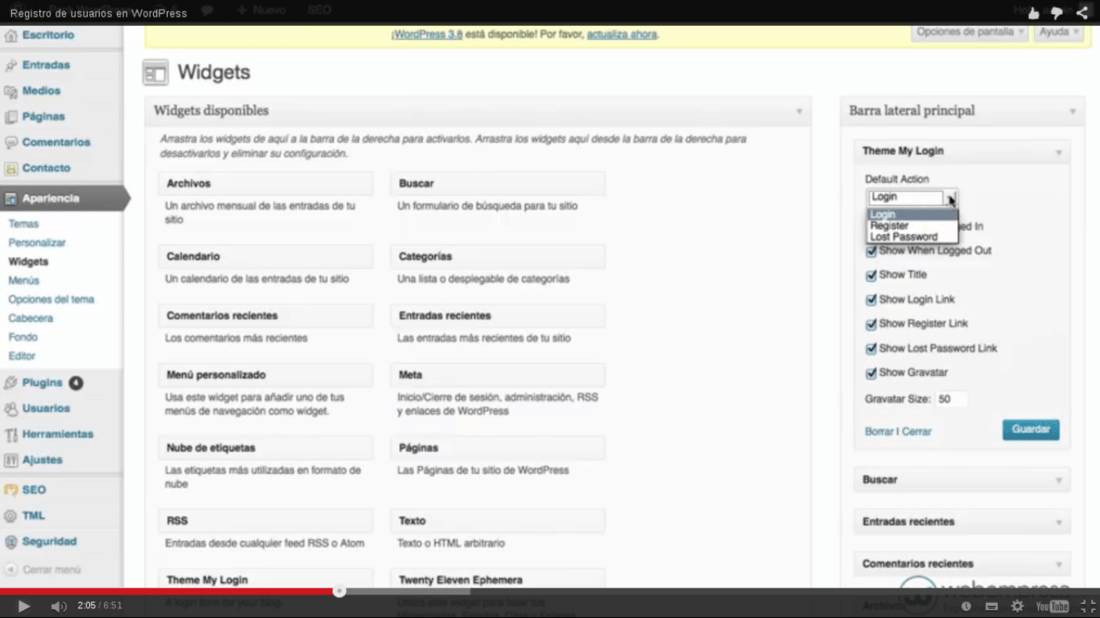
Task: Dislike the video with thumbs down icon
Action: (x=1057, y=13)
